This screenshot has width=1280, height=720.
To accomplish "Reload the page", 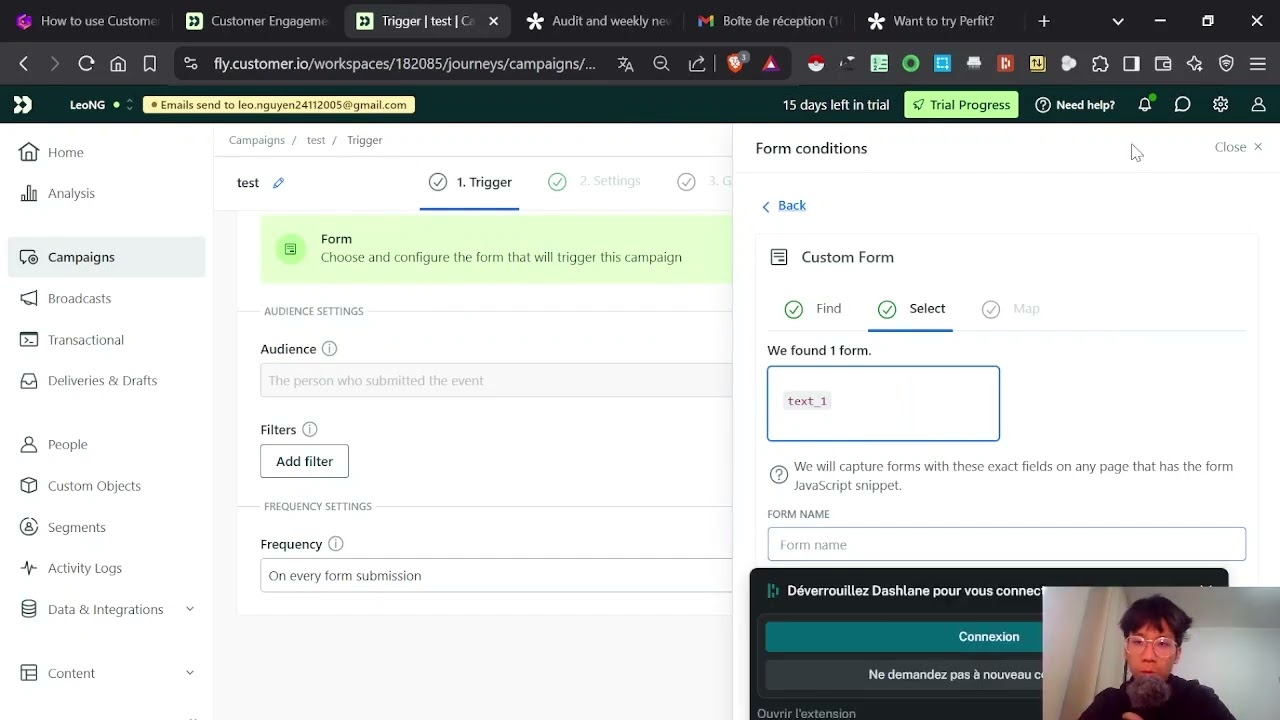I will 86,64.
